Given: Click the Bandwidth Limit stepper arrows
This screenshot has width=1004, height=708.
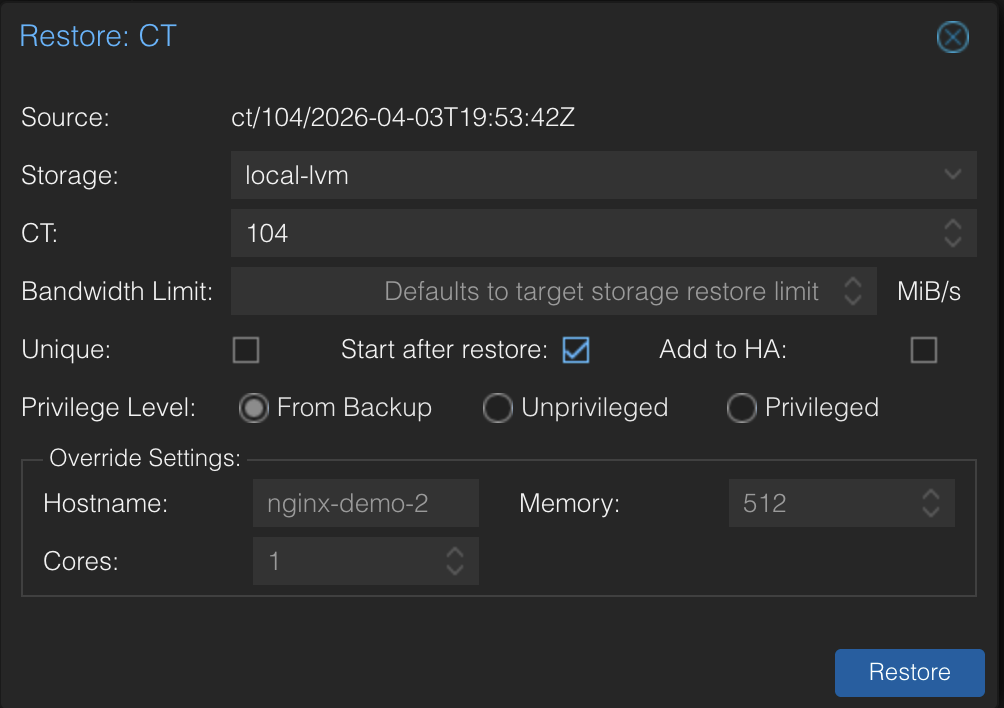Looking at the screenshot, I should [852, 291].
